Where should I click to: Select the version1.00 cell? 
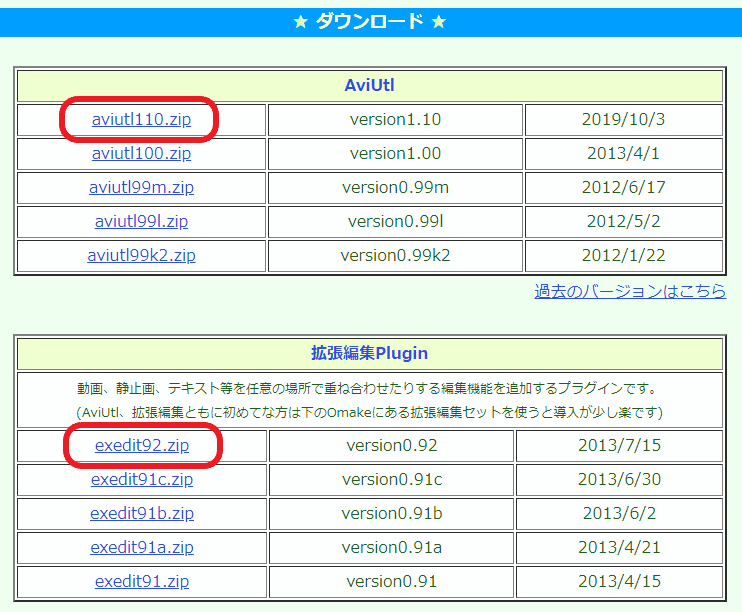pos(395,153)
